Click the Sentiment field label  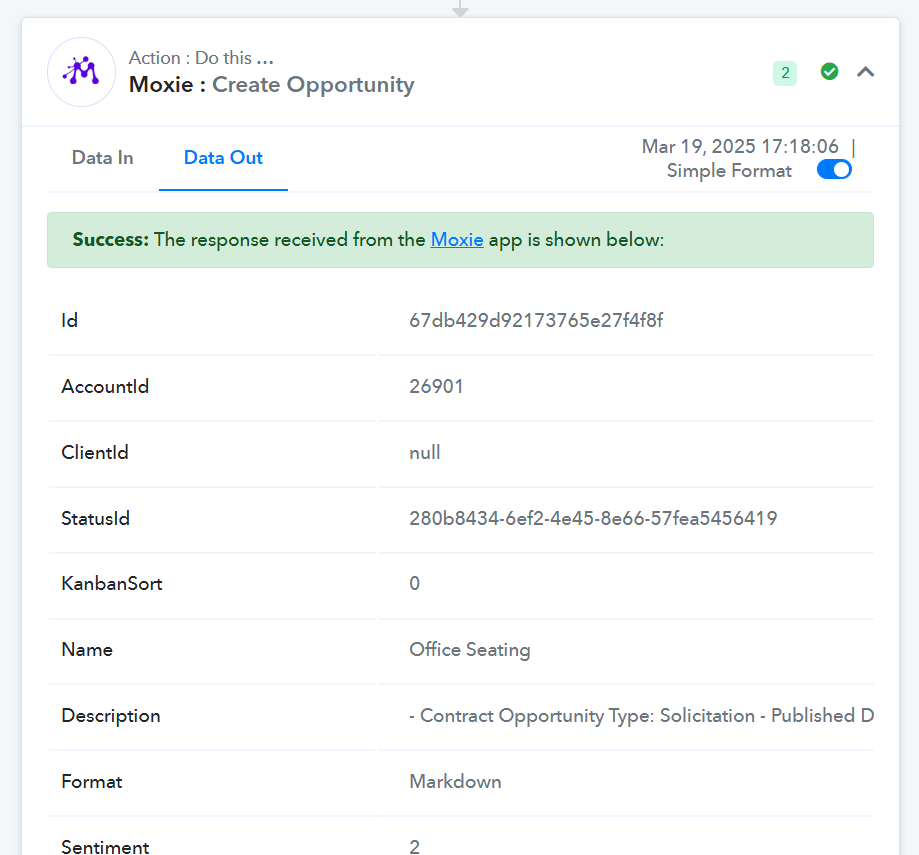click(105, 847)
